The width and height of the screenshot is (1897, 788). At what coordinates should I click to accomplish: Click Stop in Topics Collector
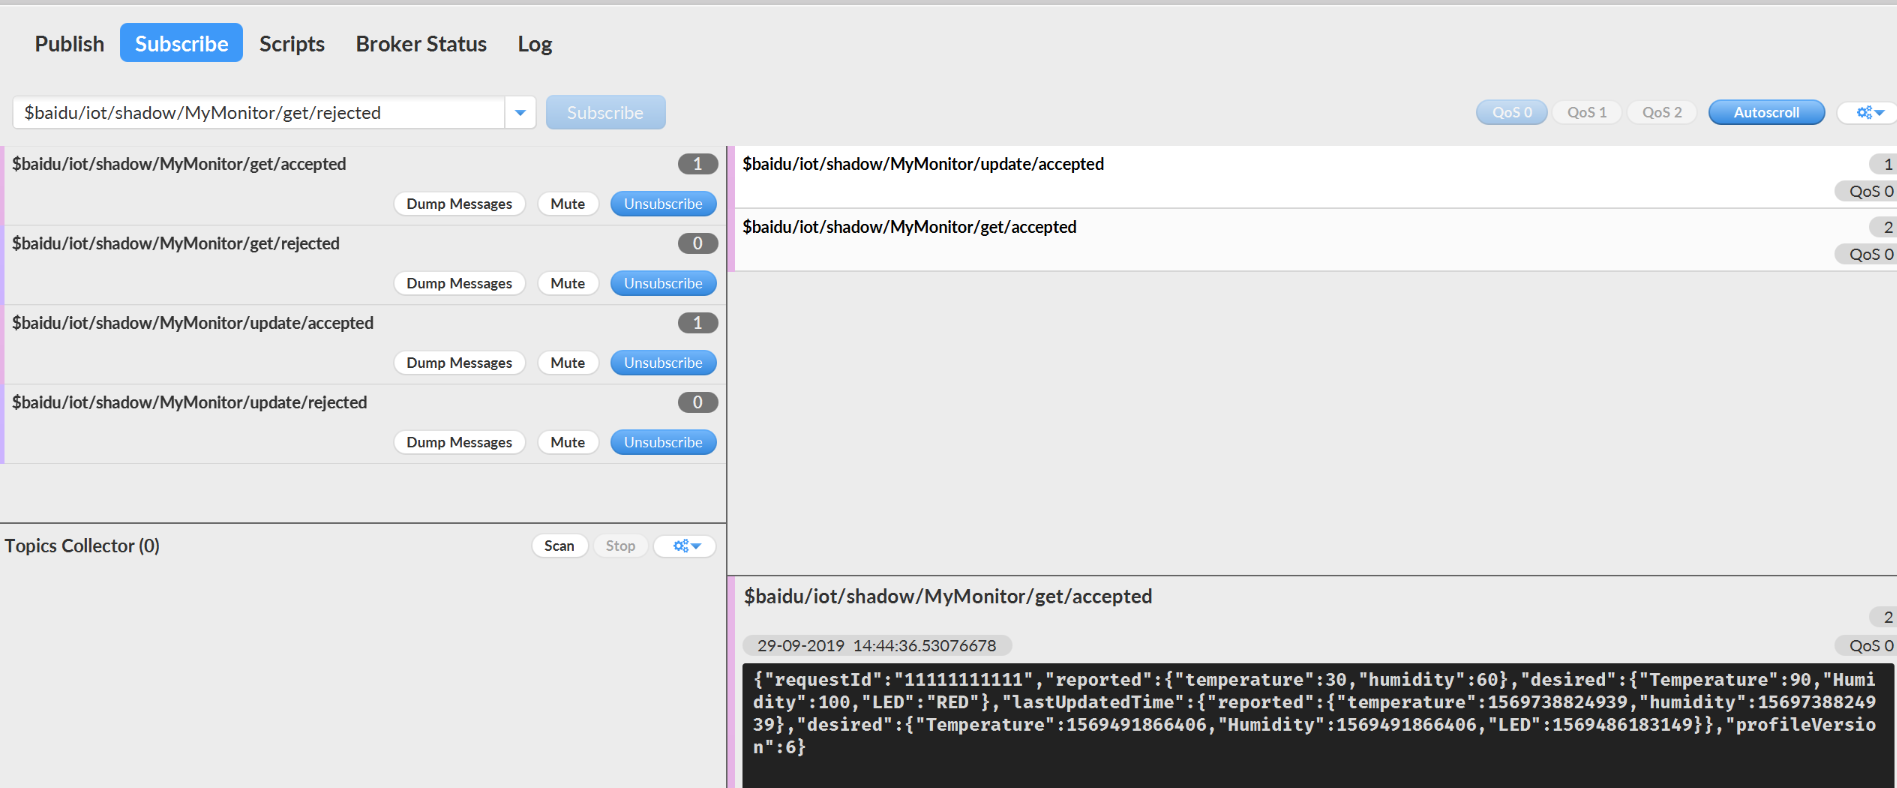click(620, 546)
